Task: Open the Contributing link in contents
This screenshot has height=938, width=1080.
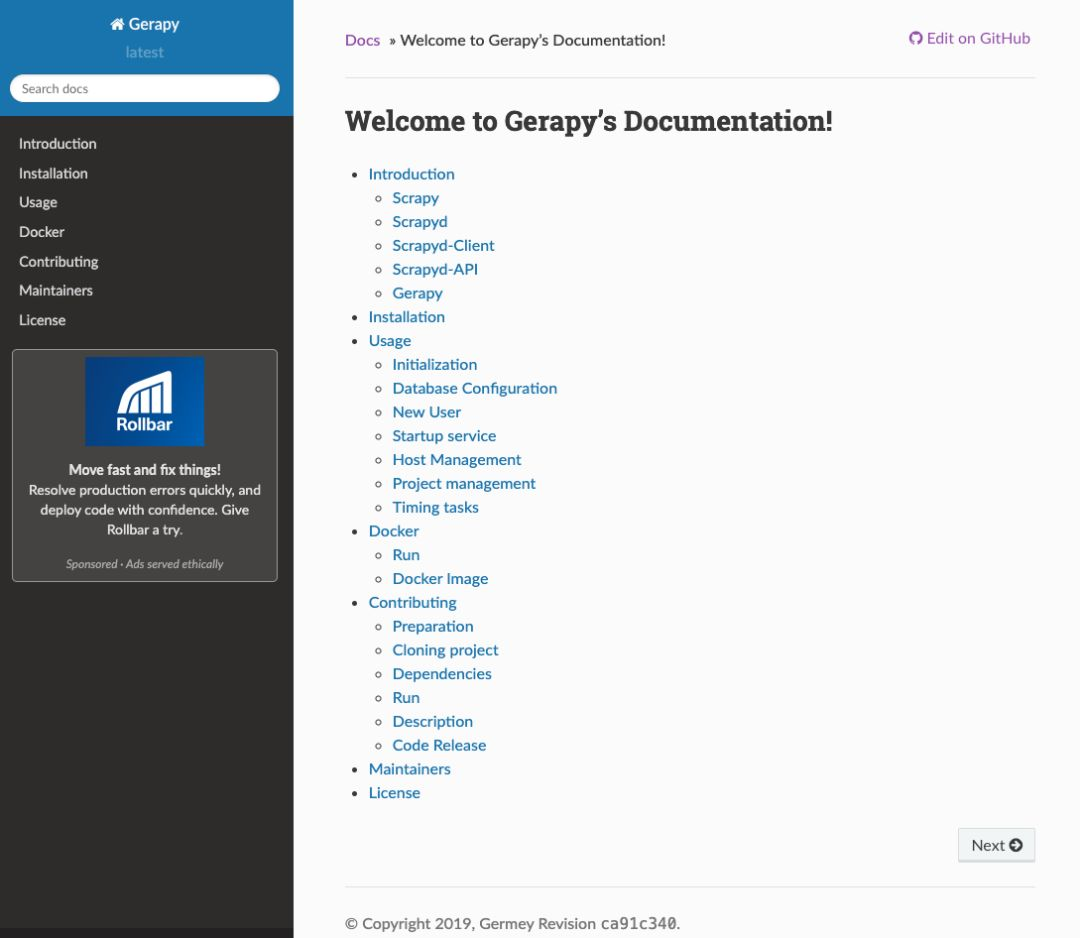Action: click(412, 603)
